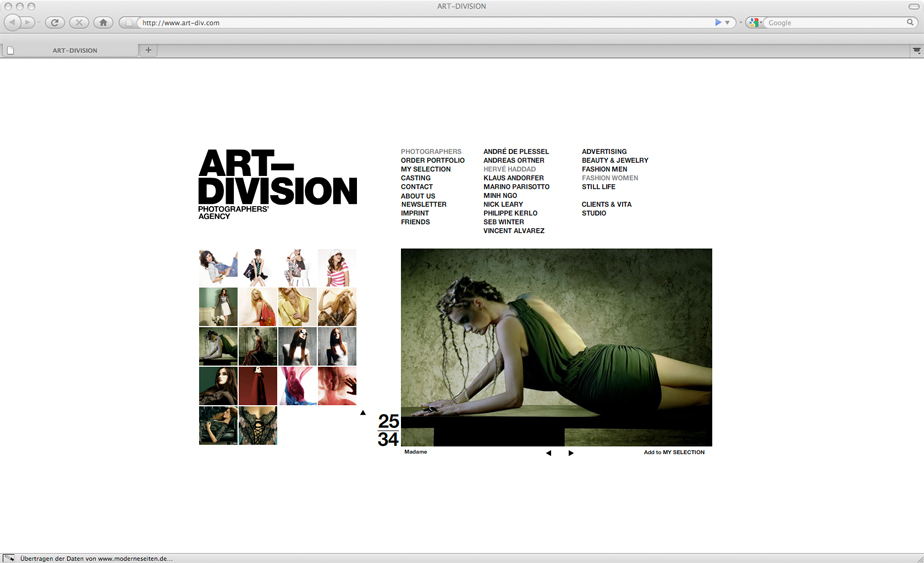Open the search engine selection dropdown

point(755,22)
